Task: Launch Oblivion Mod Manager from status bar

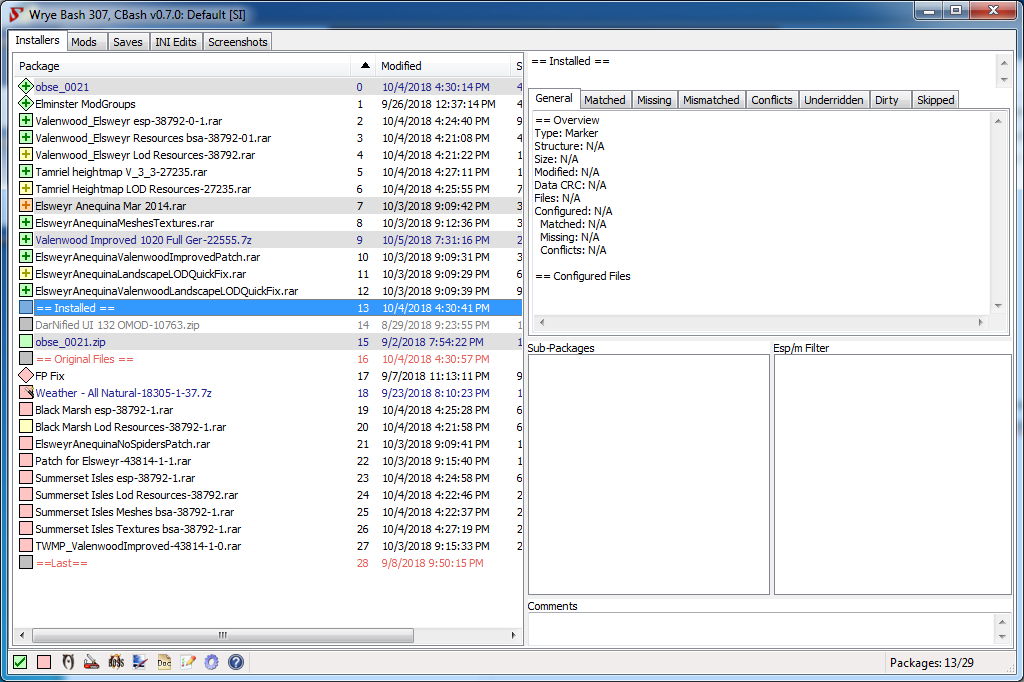Action: tap(139, 661)
